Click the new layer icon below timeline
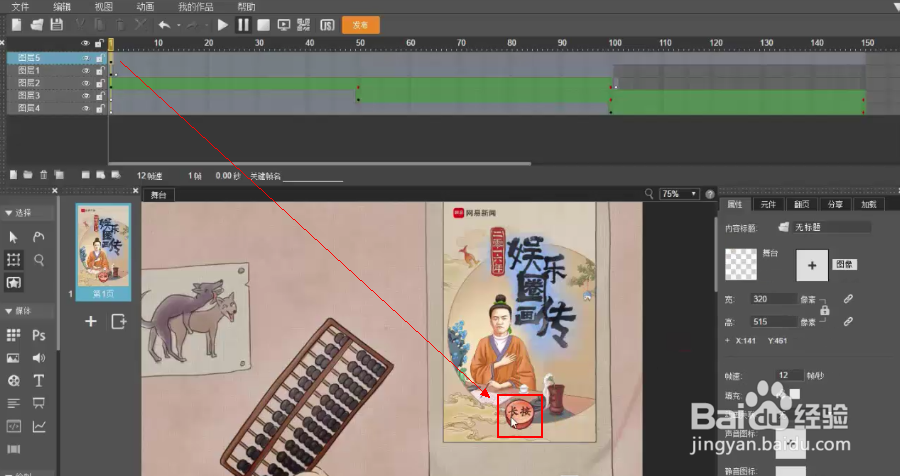This screenshot has width=900, height=476. coord(14,175)
